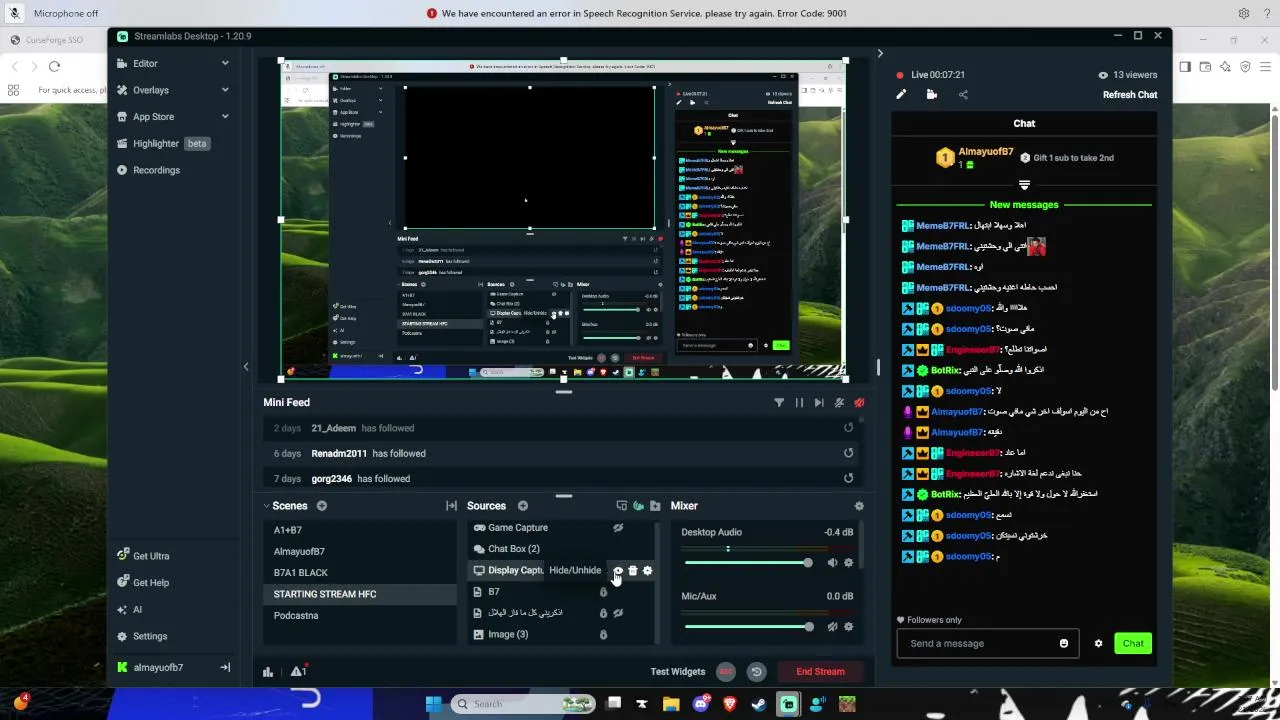Expand the App Store sidebar chevron
Screen dimensions: 1280x720
pos(225,117)
